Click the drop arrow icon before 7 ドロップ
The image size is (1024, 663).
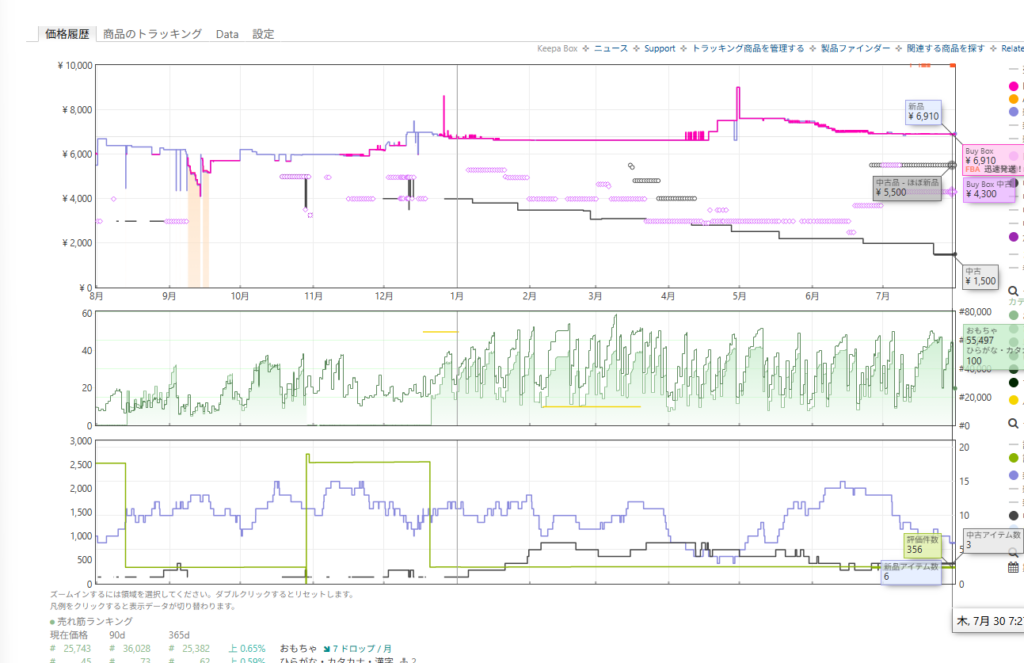(x=327, y=649)
